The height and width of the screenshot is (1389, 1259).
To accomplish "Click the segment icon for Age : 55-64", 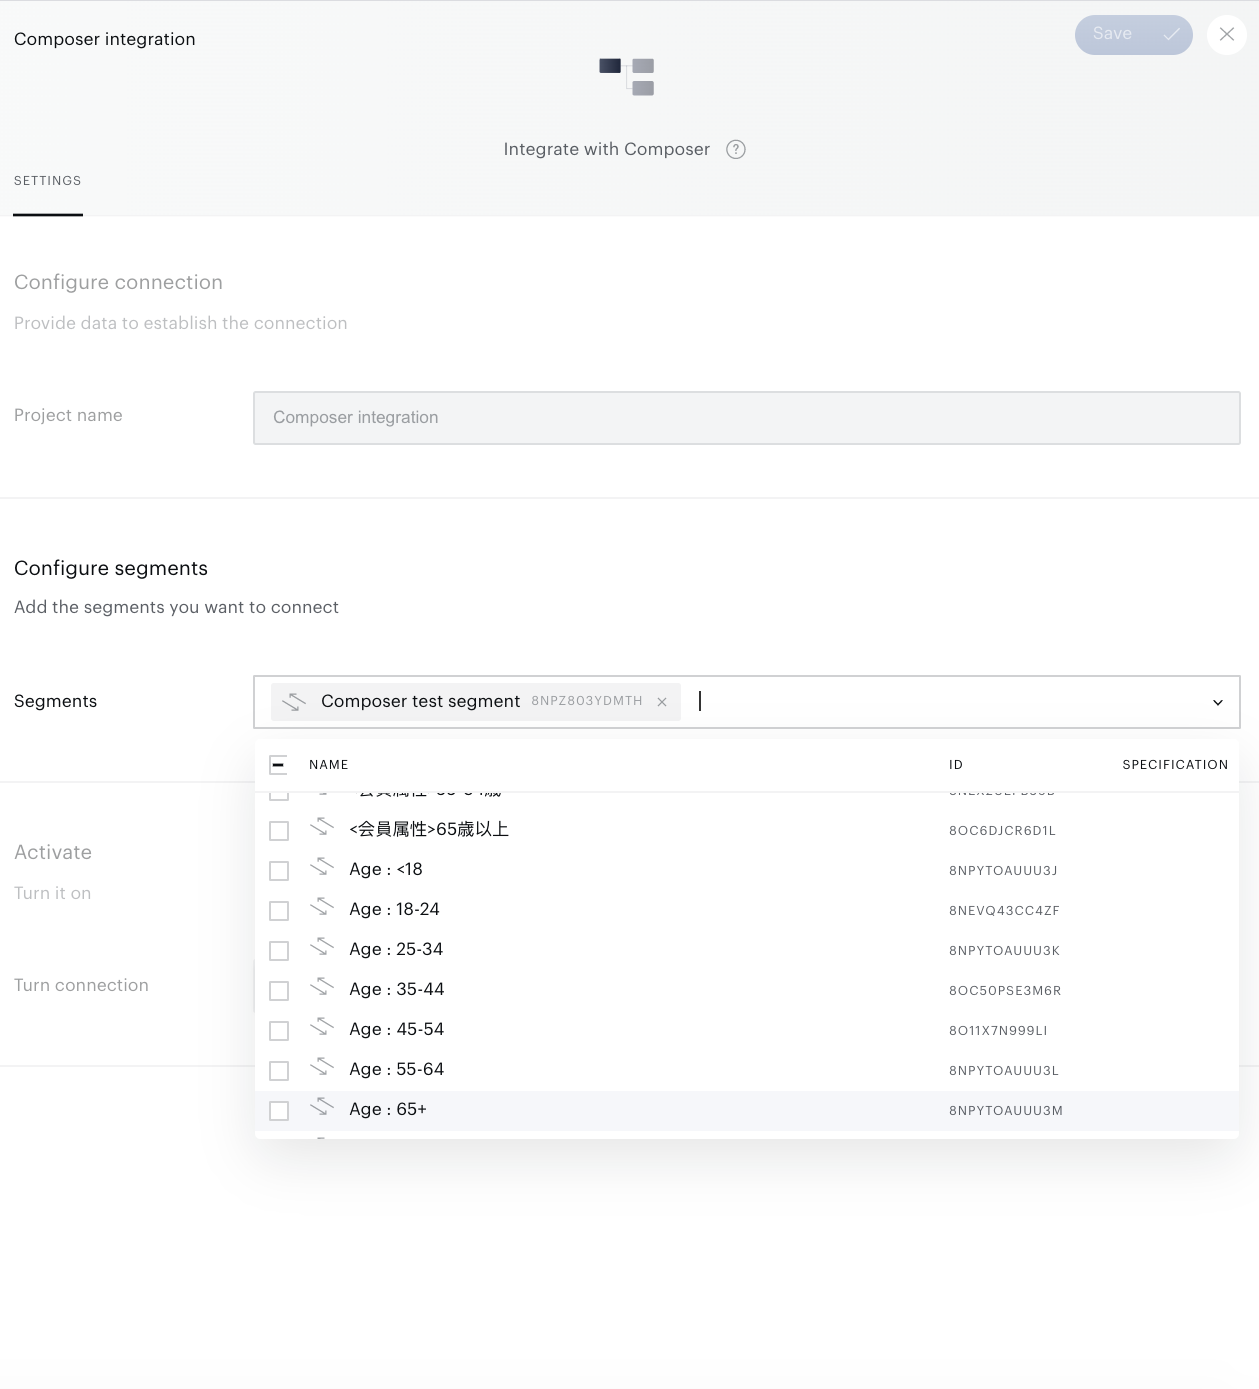I will [x=321, y=1067].
